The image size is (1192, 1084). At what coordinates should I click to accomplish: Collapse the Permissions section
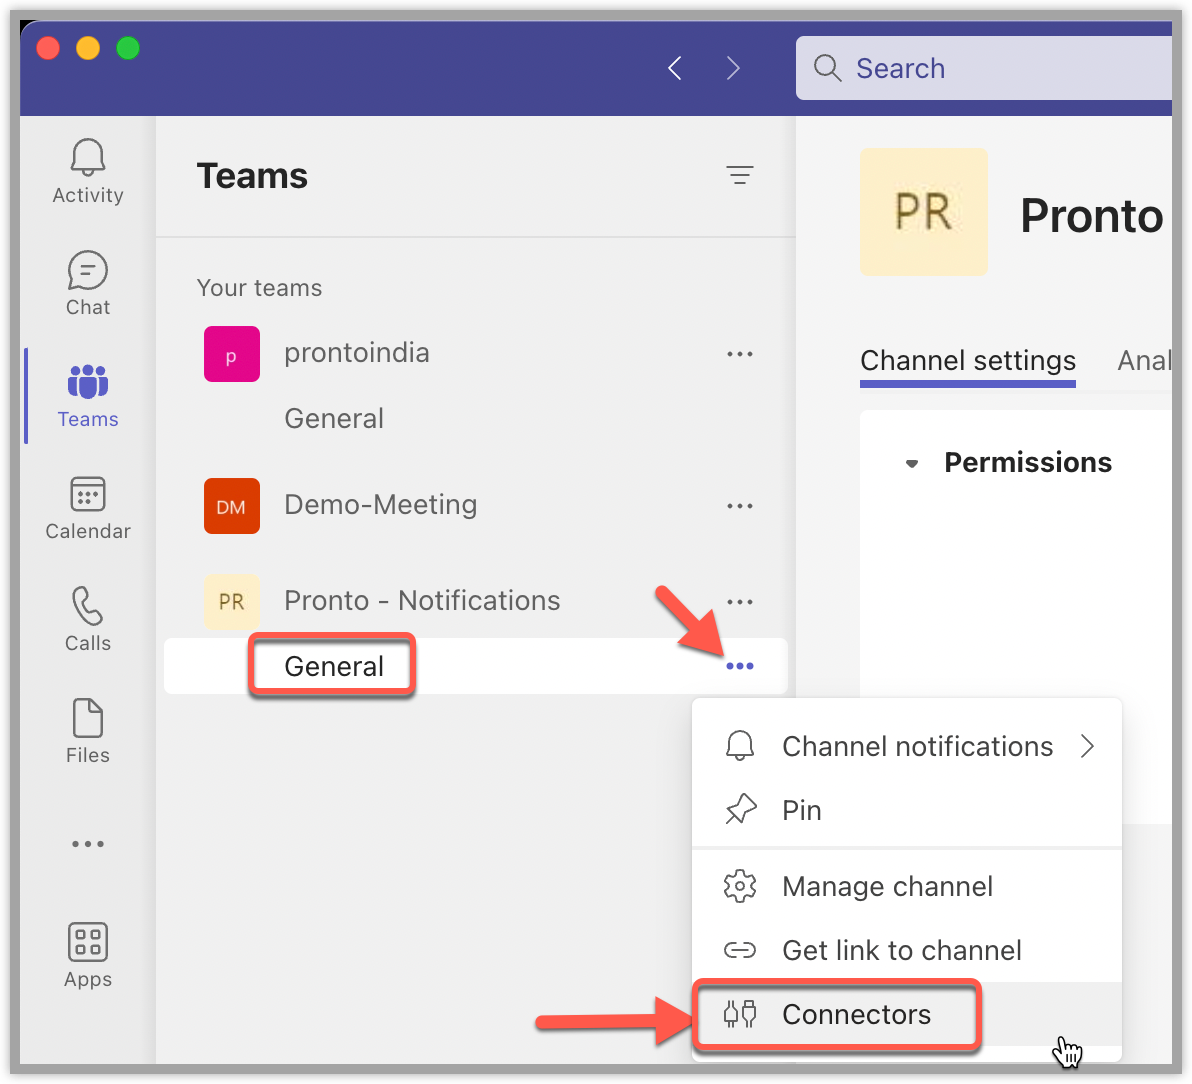[x=911, y=463]
